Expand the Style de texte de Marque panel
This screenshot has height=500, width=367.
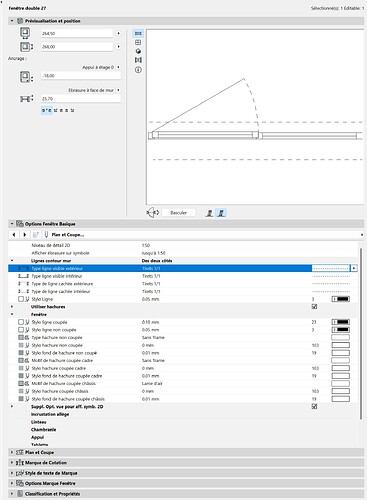(x=12, y=473)
